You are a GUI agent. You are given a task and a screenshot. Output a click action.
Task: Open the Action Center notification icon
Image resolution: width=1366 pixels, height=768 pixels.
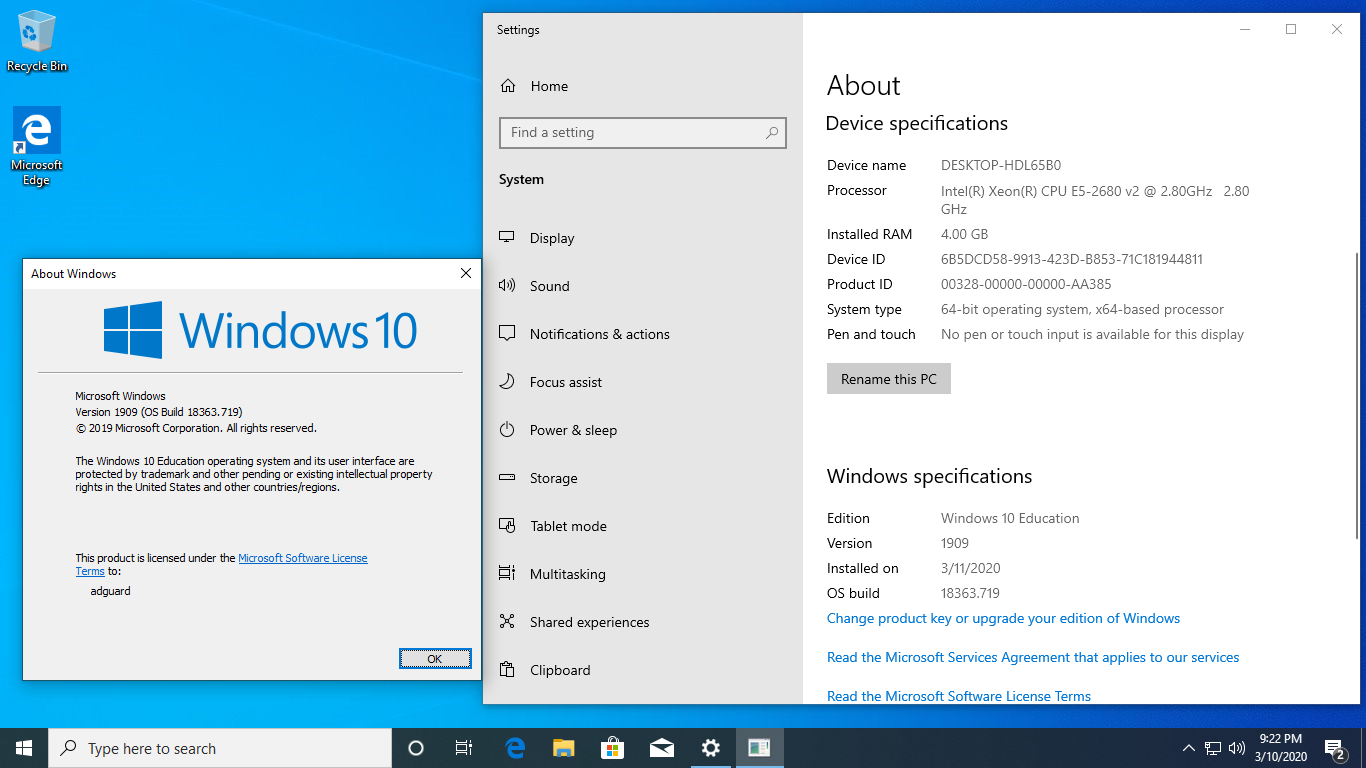(x=1334, y=748)
